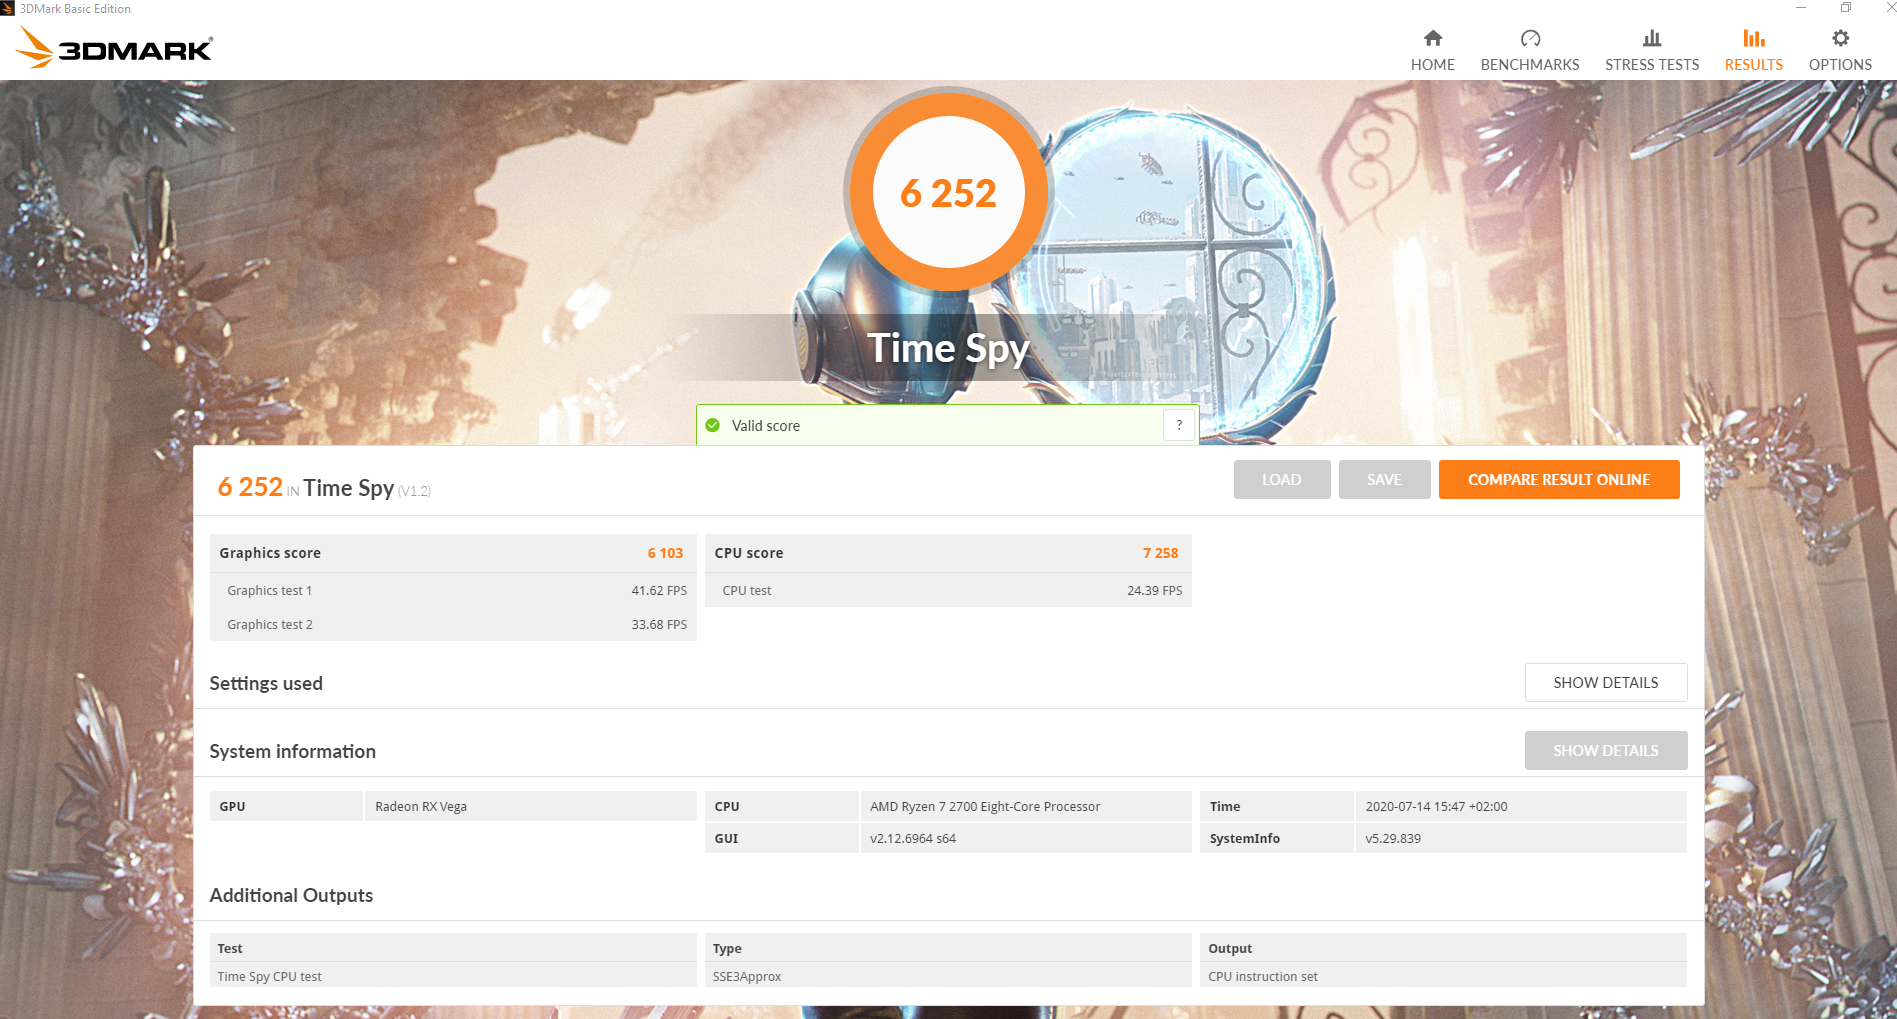This screenshot has width=1897, height=1019.
Task: Click the SystemInfo version v5.29.839
Action: pos(1521,838)
